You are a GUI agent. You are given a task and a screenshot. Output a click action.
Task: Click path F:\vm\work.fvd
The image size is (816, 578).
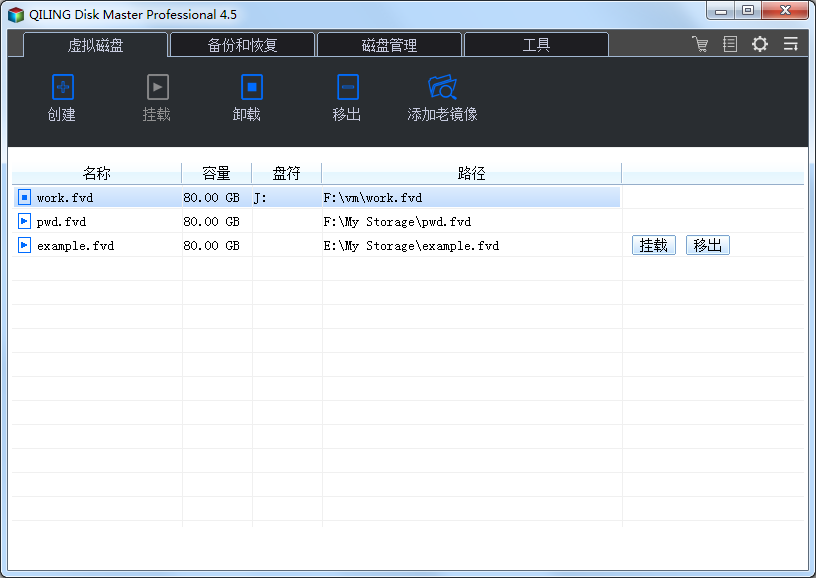pos(373,198)
